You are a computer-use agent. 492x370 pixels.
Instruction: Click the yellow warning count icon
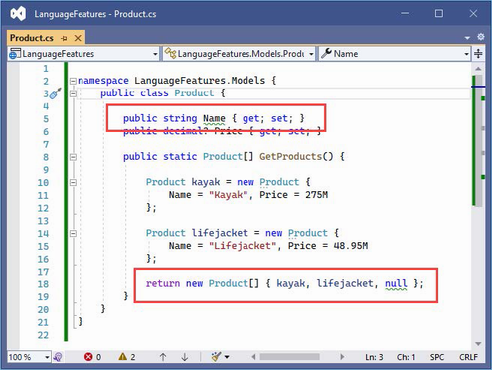pyautogui.click(x=123, y=357)
